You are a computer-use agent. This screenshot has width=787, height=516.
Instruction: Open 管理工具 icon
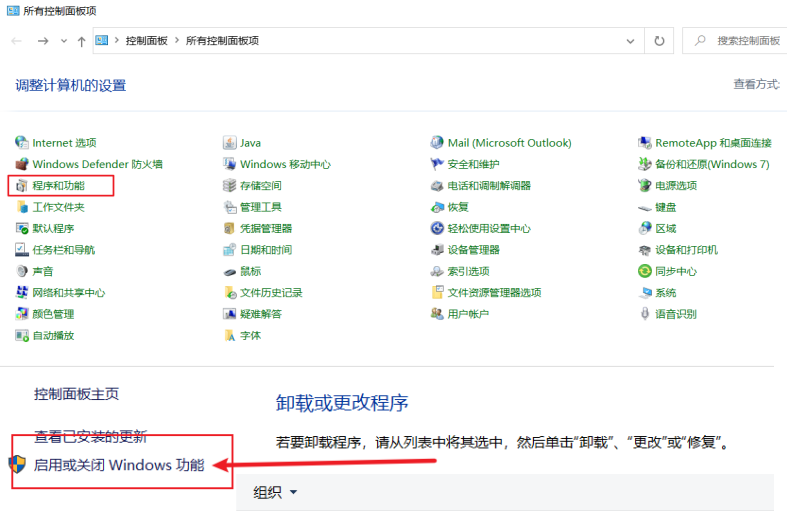[229, 207]
